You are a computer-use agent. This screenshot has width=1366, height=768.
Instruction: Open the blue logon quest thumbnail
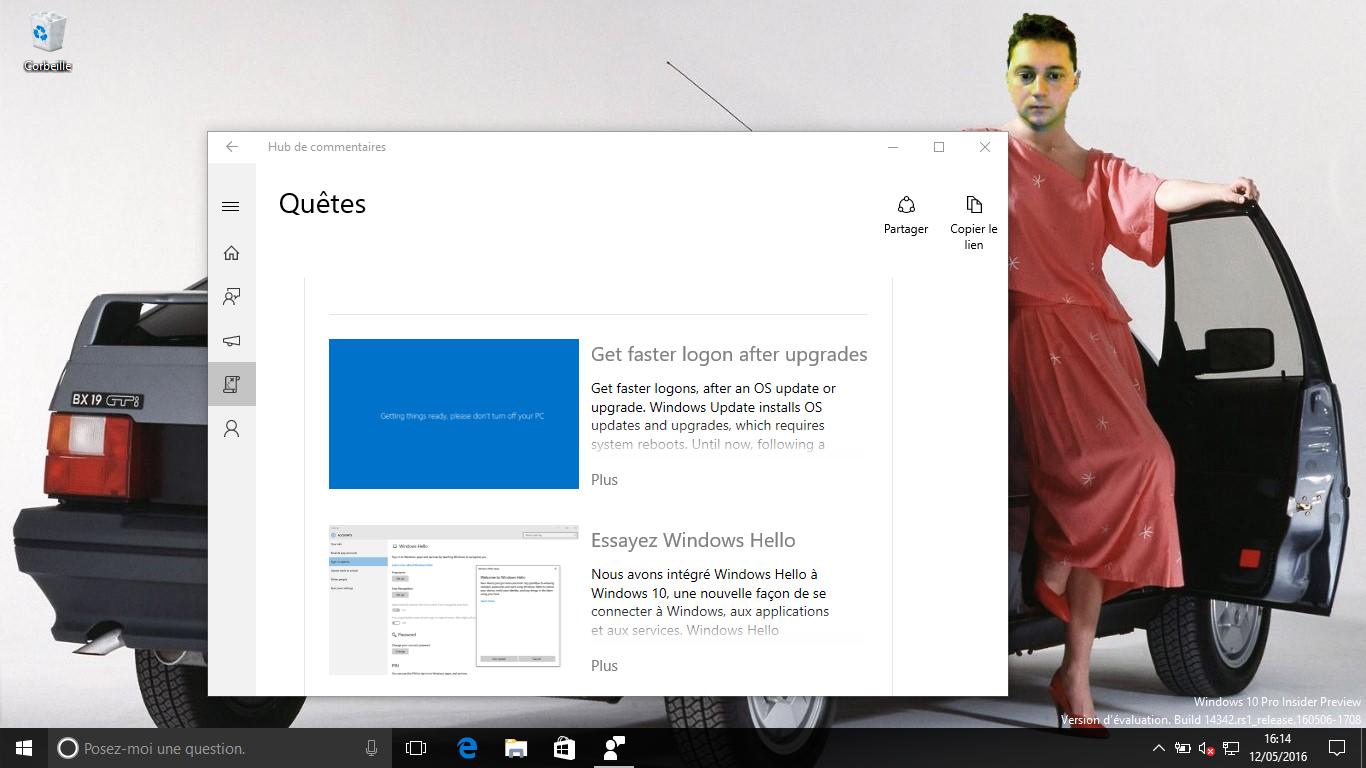tap(453, 414)
